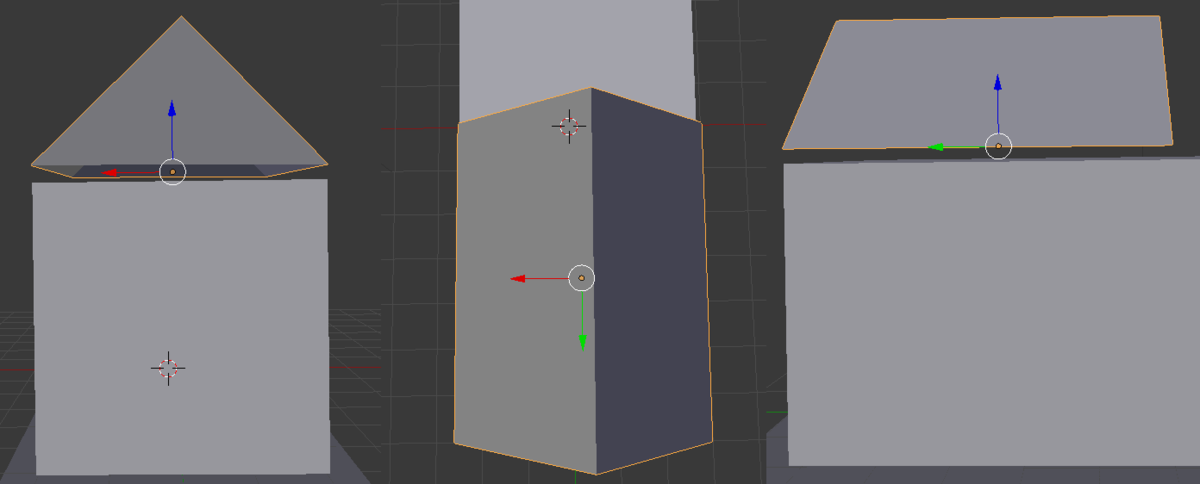Grab the blue Z-axis arrow on the slanted roof
The height and width of the screenshot is (484, 1200).
(997, 84)
